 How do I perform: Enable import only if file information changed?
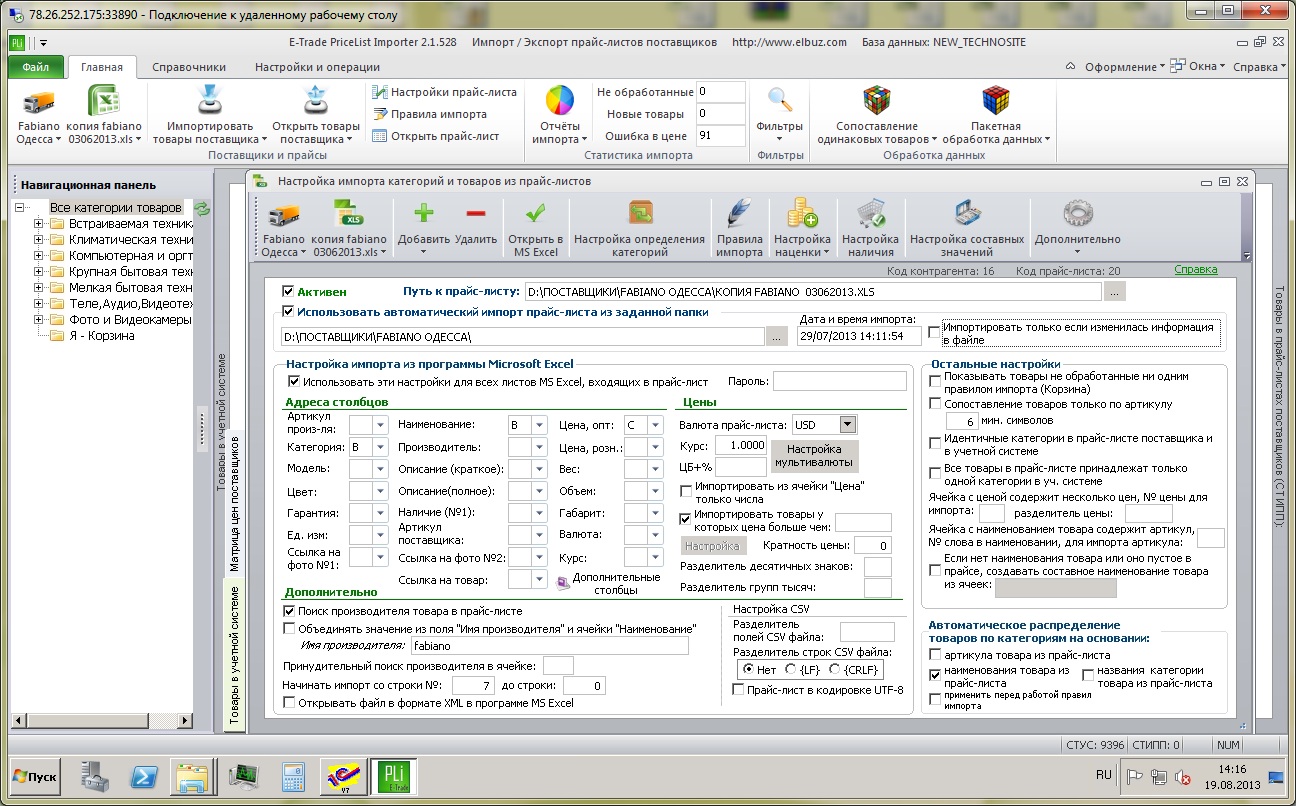pyautogui.click(x=934, y=330)
